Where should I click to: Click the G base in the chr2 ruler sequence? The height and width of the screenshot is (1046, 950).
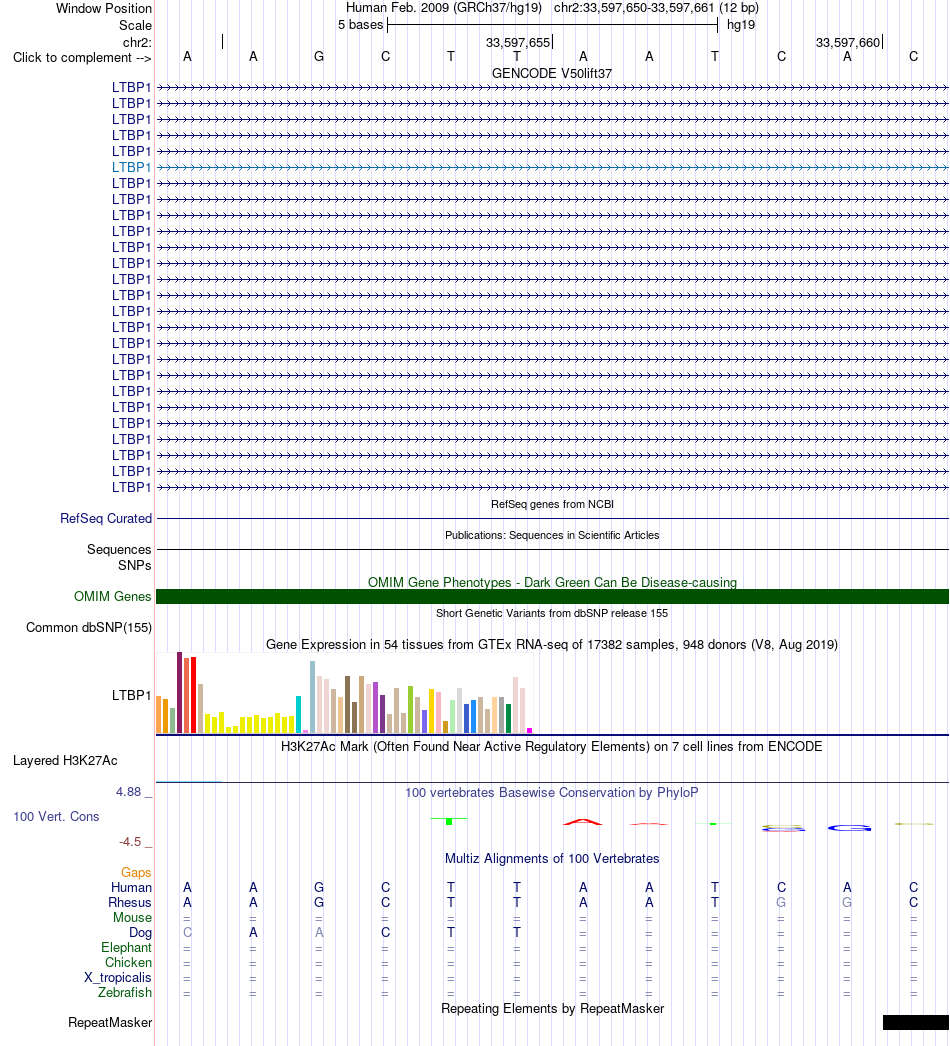coord(319,57)
